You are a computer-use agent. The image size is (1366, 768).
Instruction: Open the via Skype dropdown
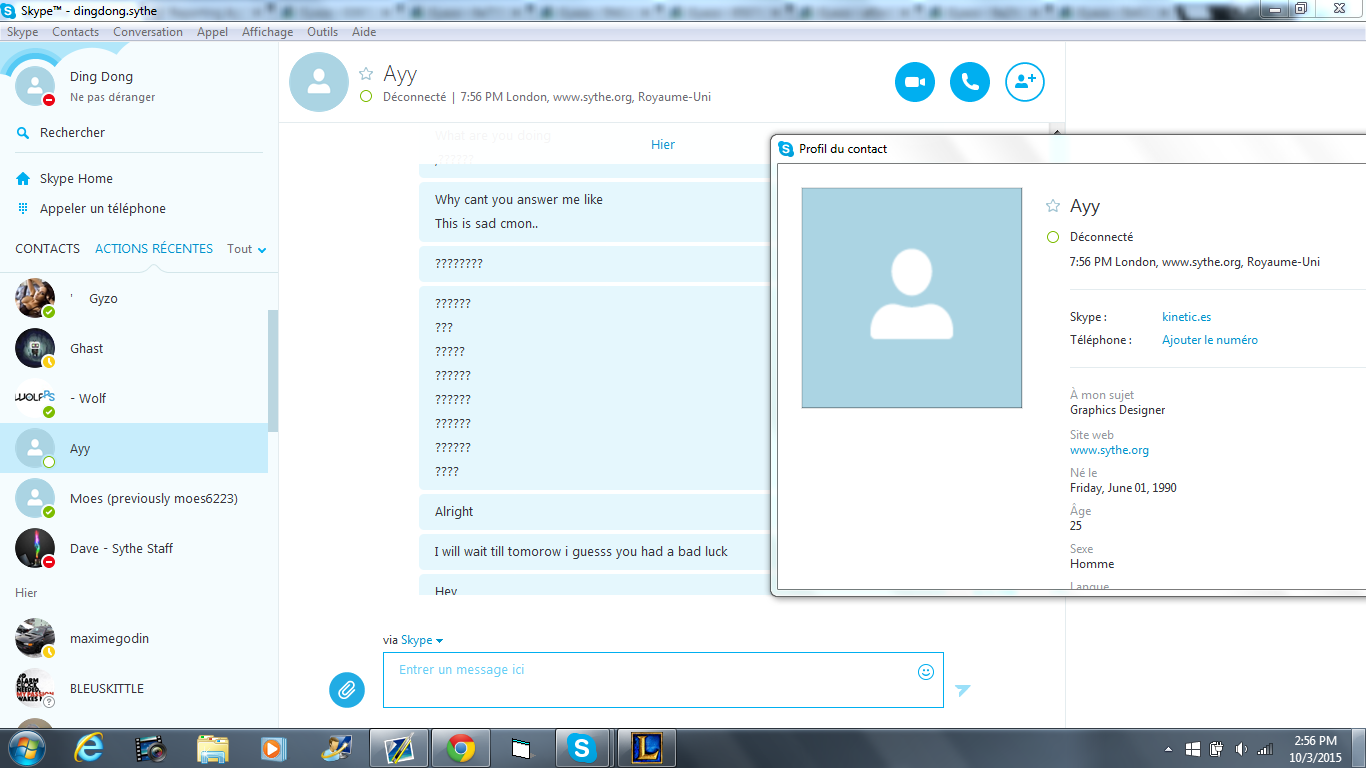[x=421, y=640]
